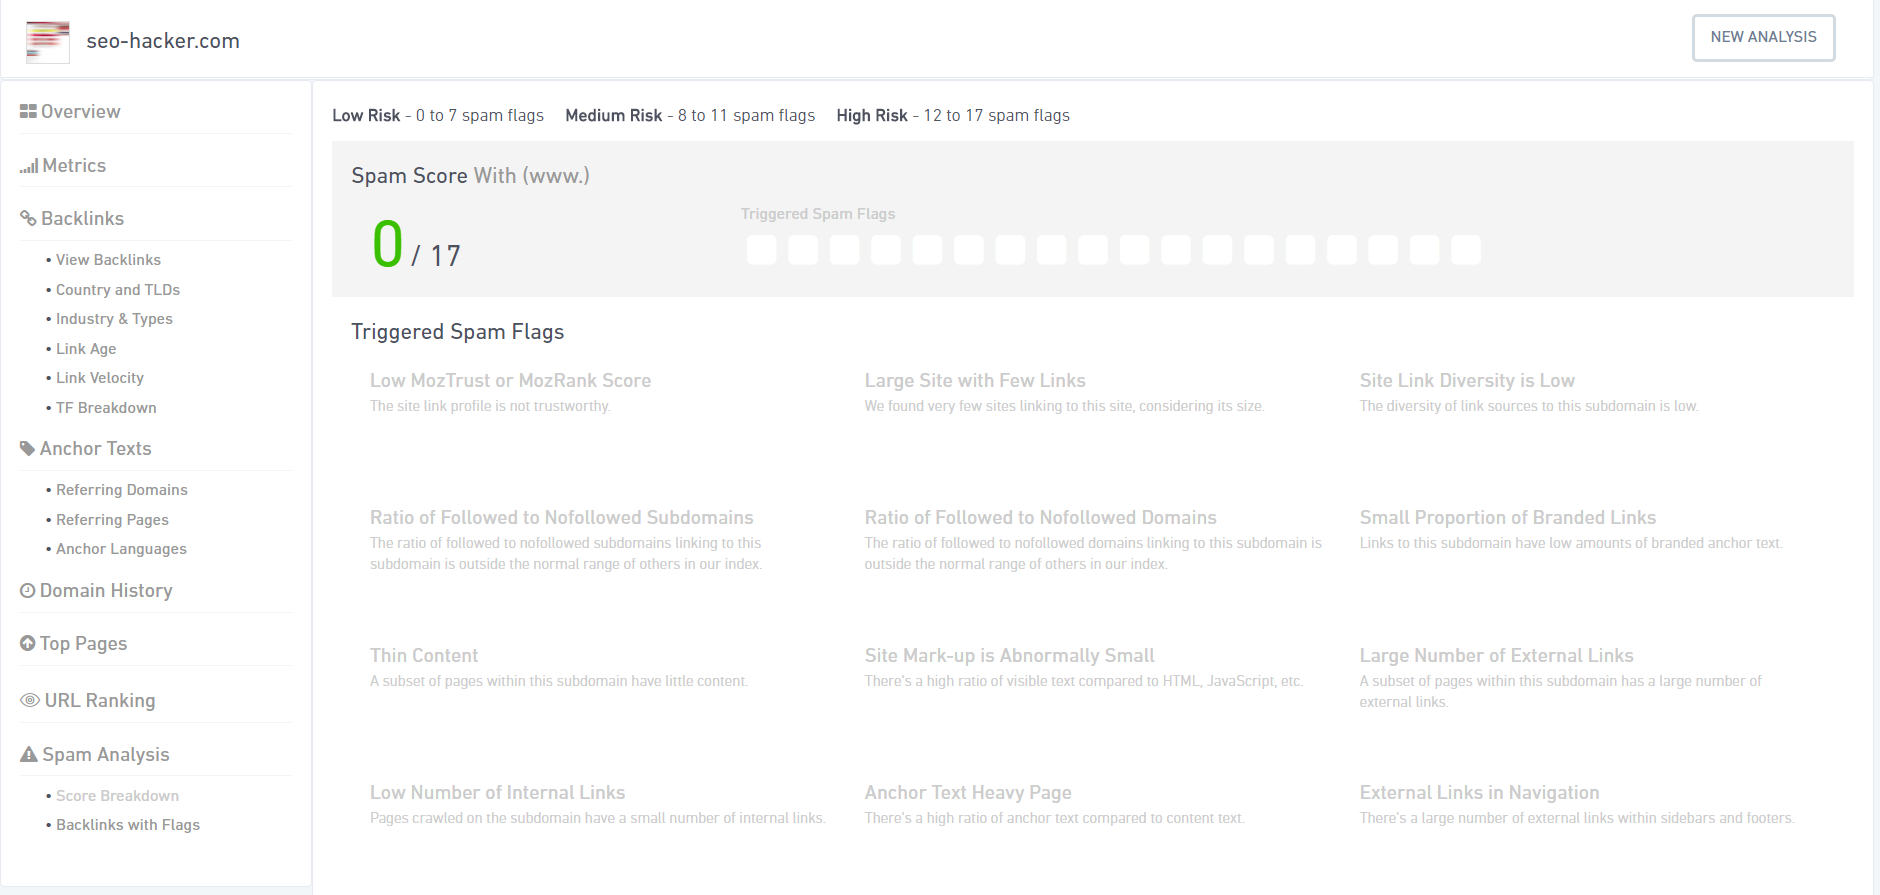Click the first triggered spam flag box
Viewport: 1880px width, 895px height.
(761, 250)
